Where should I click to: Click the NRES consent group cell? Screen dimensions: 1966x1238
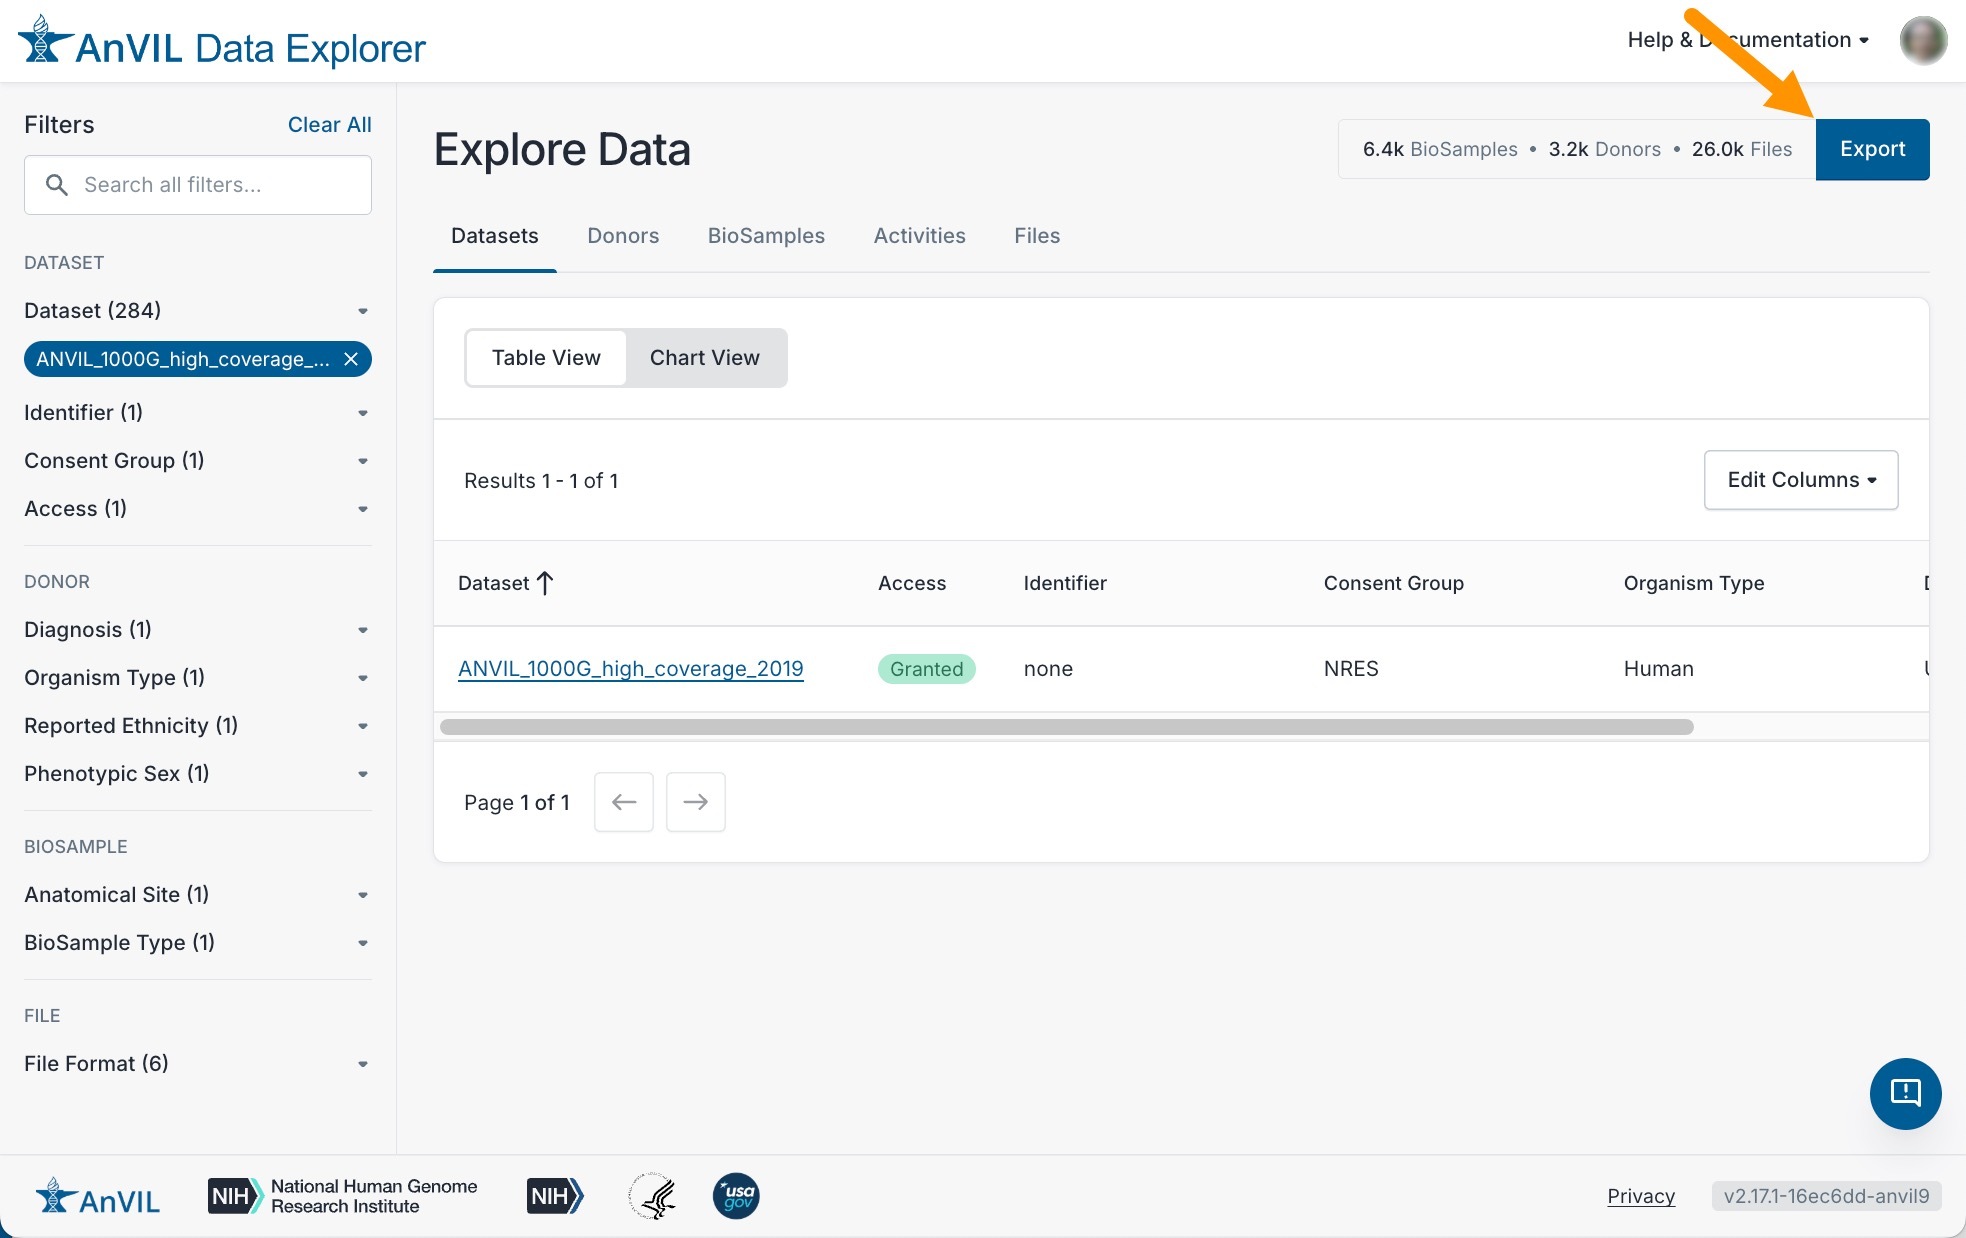coord(1351,669)
